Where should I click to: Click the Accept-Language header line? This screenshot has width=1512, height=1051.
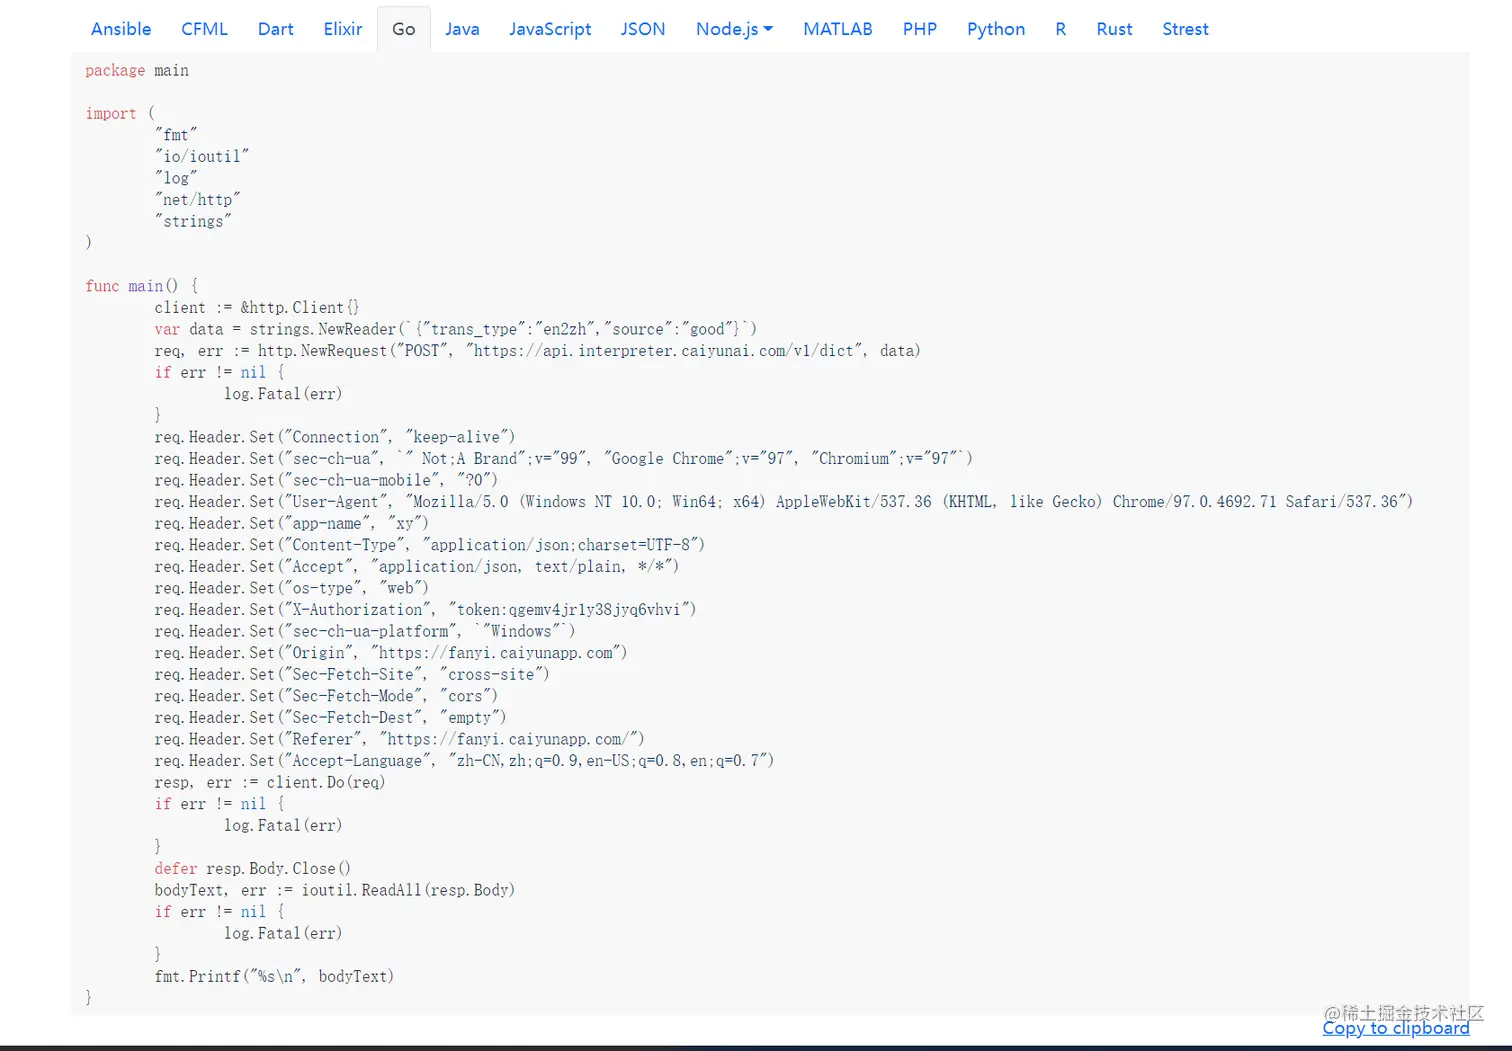(464, 761)
